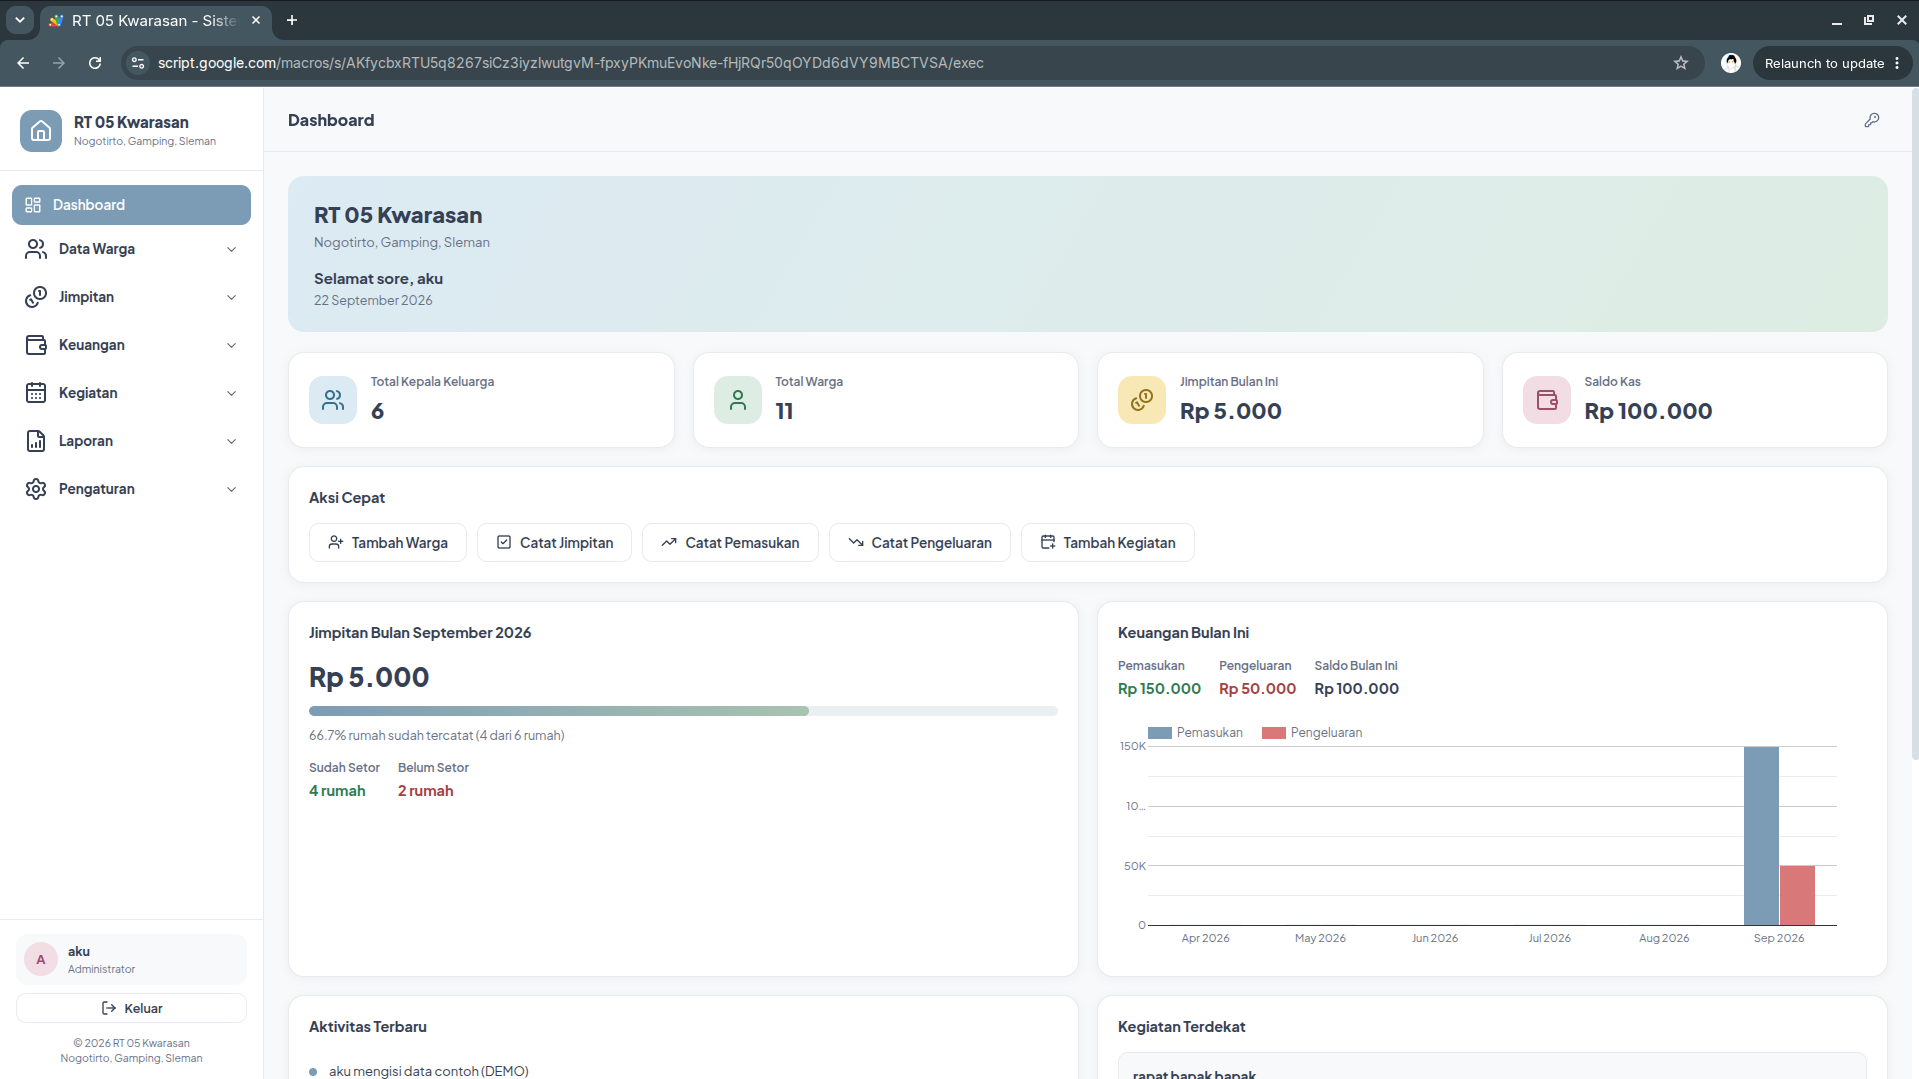Toggle the Pengeluaran legend swatch in chart

pyautogui.click(x=1274, y=733)
